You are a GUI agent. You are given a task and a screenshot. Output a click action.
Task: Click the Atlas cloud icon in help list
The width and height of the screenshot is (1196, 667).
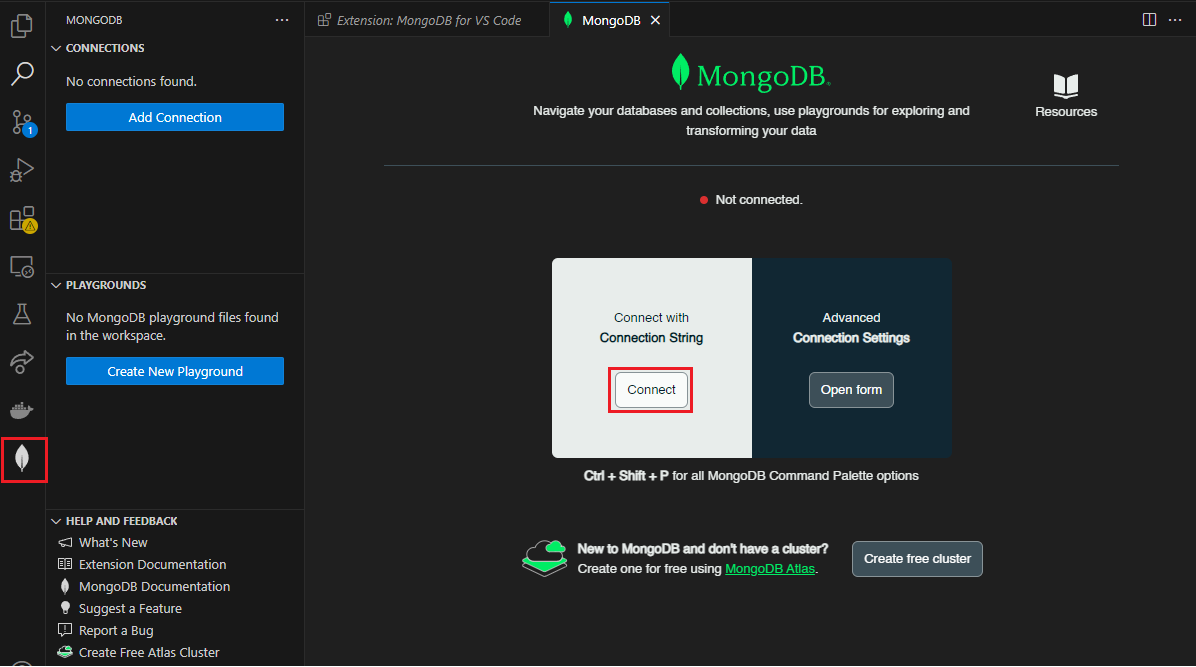click(65, 652)
